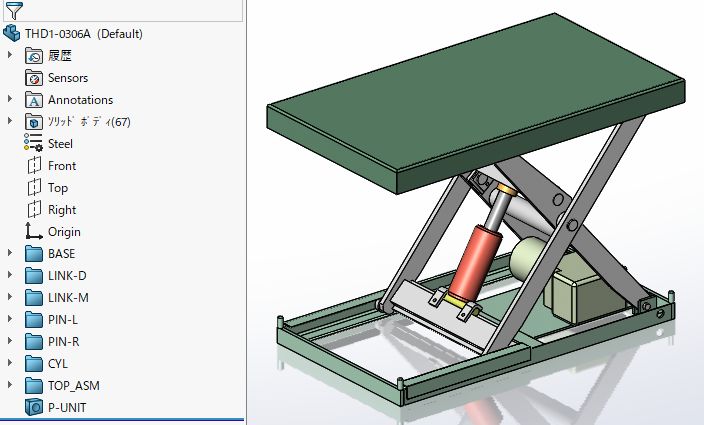Expand the ｿﾘｯﾄﾞ ﾎﾞﾃﾞｨ(67) node
This screenshot has height=425, width=704.
(10, 121)
